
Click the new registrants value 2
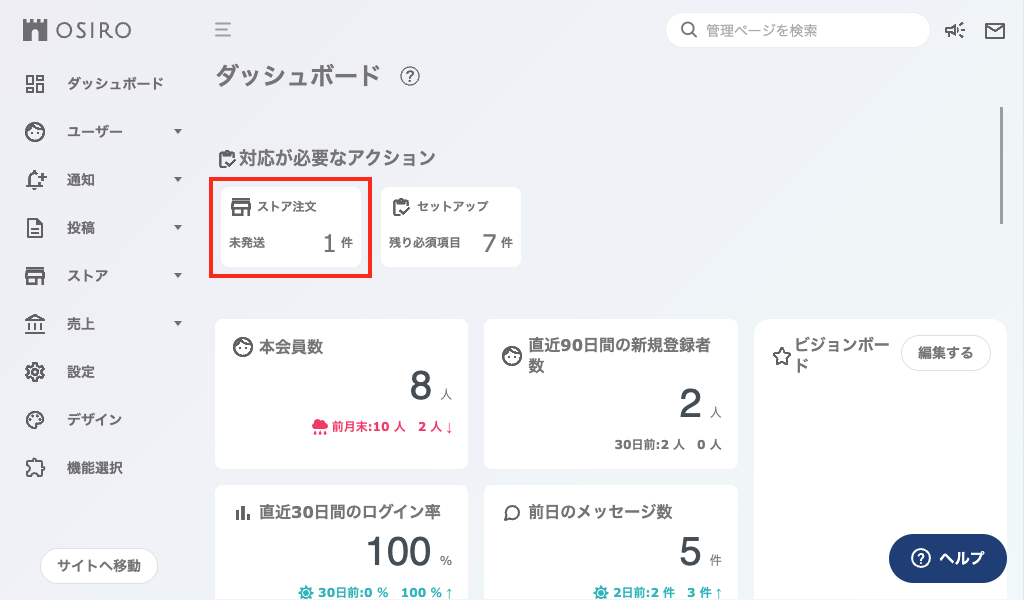[x=690, y=403]
